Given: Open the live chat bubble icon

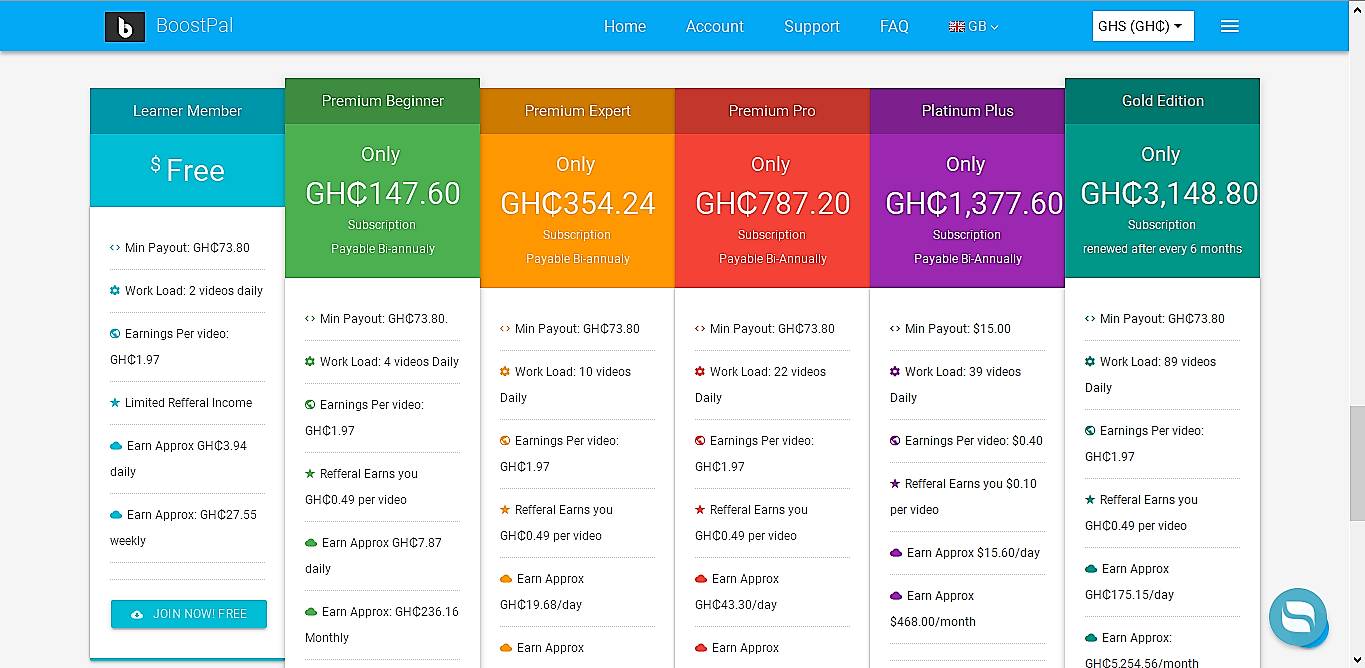Looking at the screenshot, I should [x=1297, y=617].
